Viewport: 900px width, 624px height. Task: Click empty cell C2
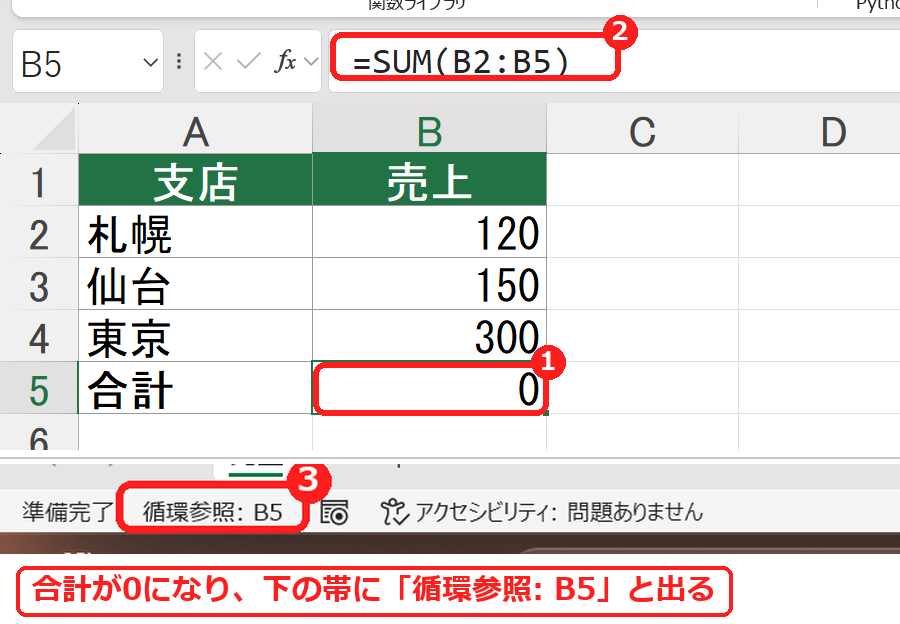point(642,232)
